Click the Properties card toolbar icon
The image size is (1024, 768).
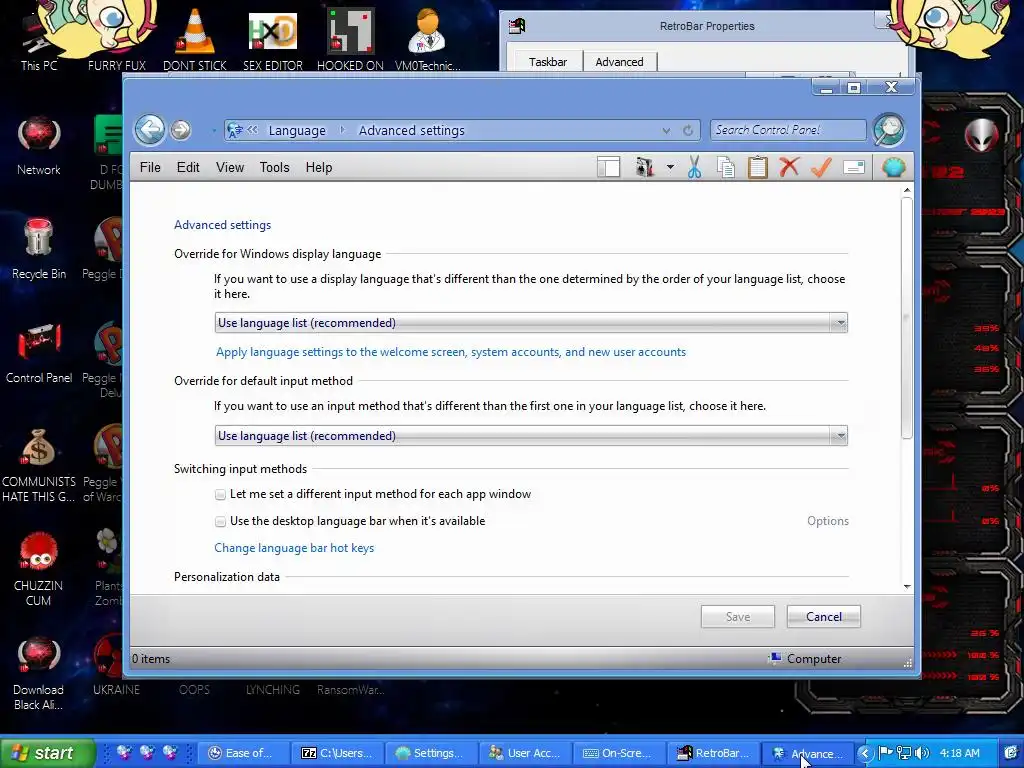click(854, 168)
